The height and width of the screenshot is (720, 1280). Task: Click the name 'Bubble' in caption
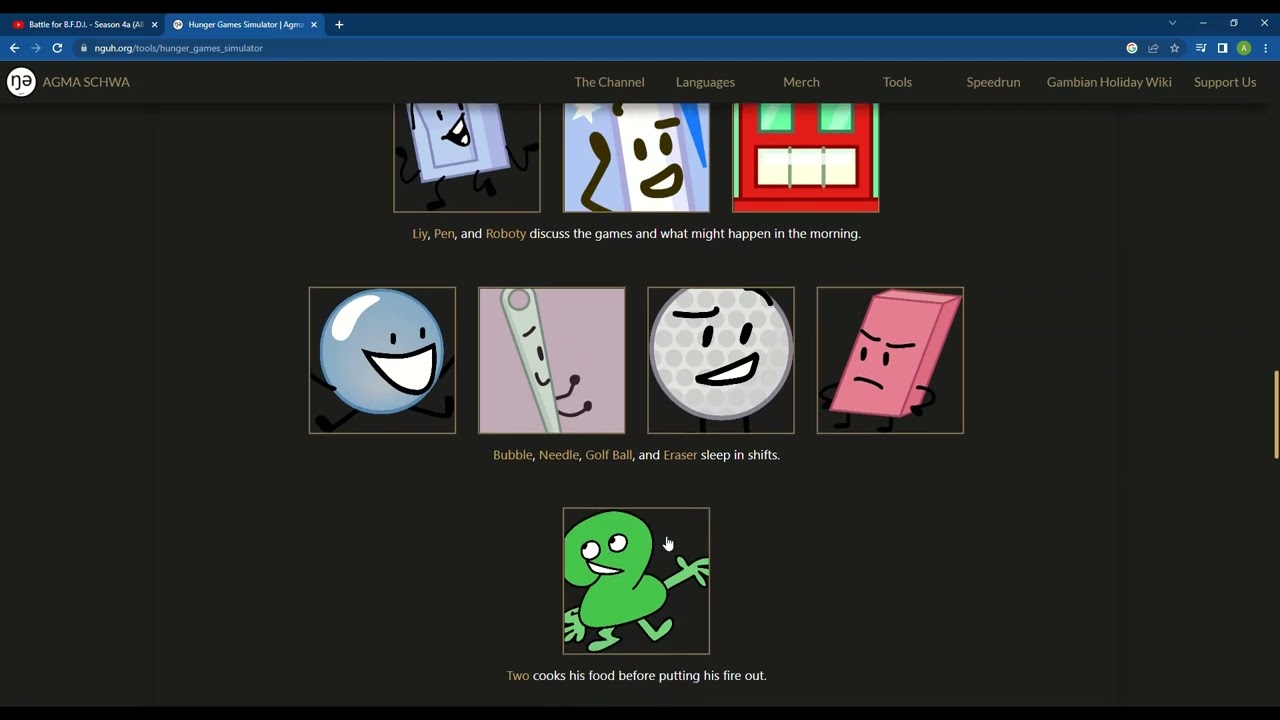point(512,455)
